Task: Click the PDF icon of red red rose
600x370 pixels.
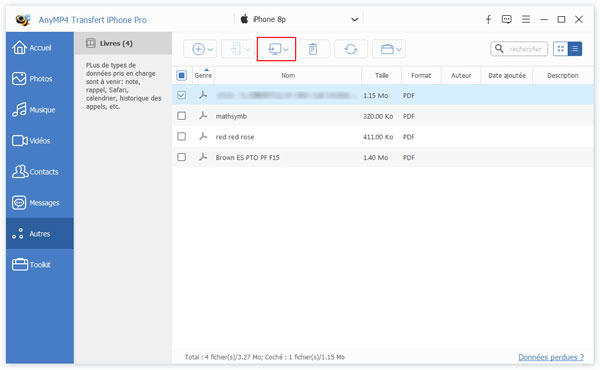Action: click(x=203, y=136)
